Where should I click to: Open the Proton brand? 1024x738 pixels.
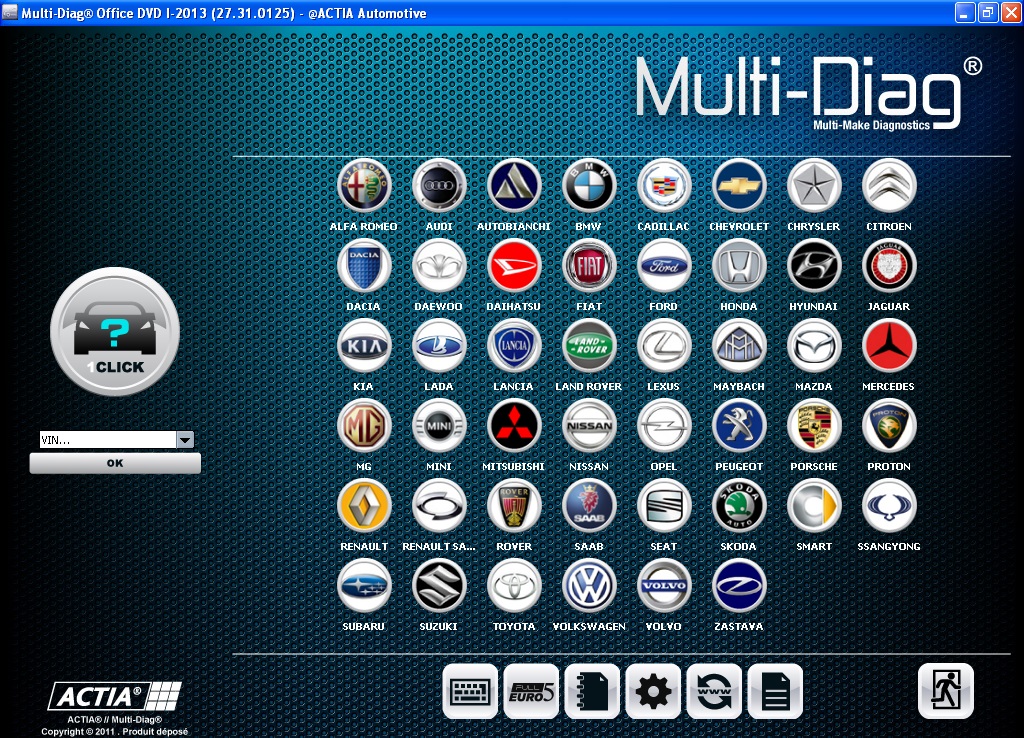pos(889,426)
